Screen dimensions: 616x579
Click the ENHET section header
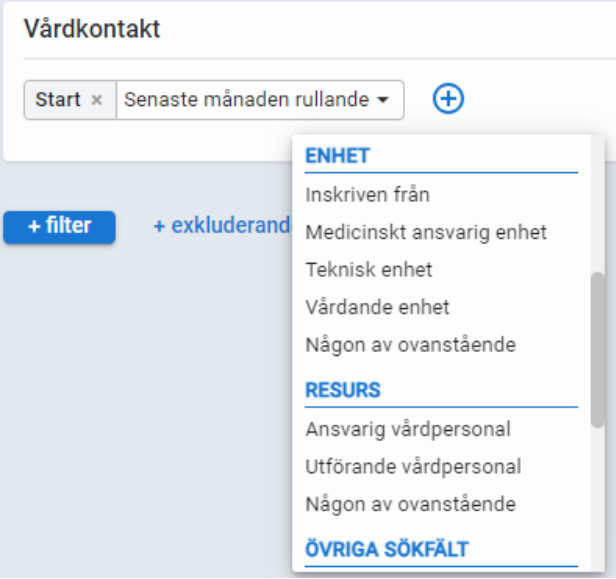point(337,156)
